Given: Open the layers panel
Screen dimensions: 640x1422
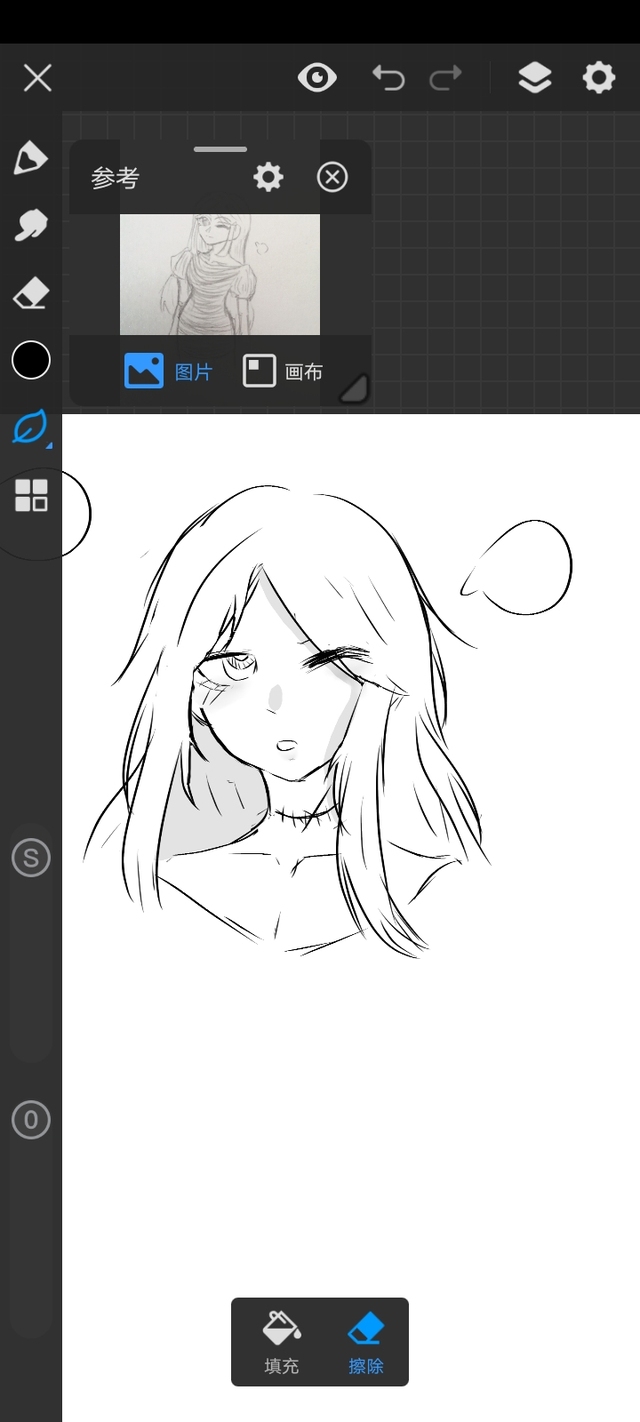Looking at the screenshot, I should tap(535, 77).
